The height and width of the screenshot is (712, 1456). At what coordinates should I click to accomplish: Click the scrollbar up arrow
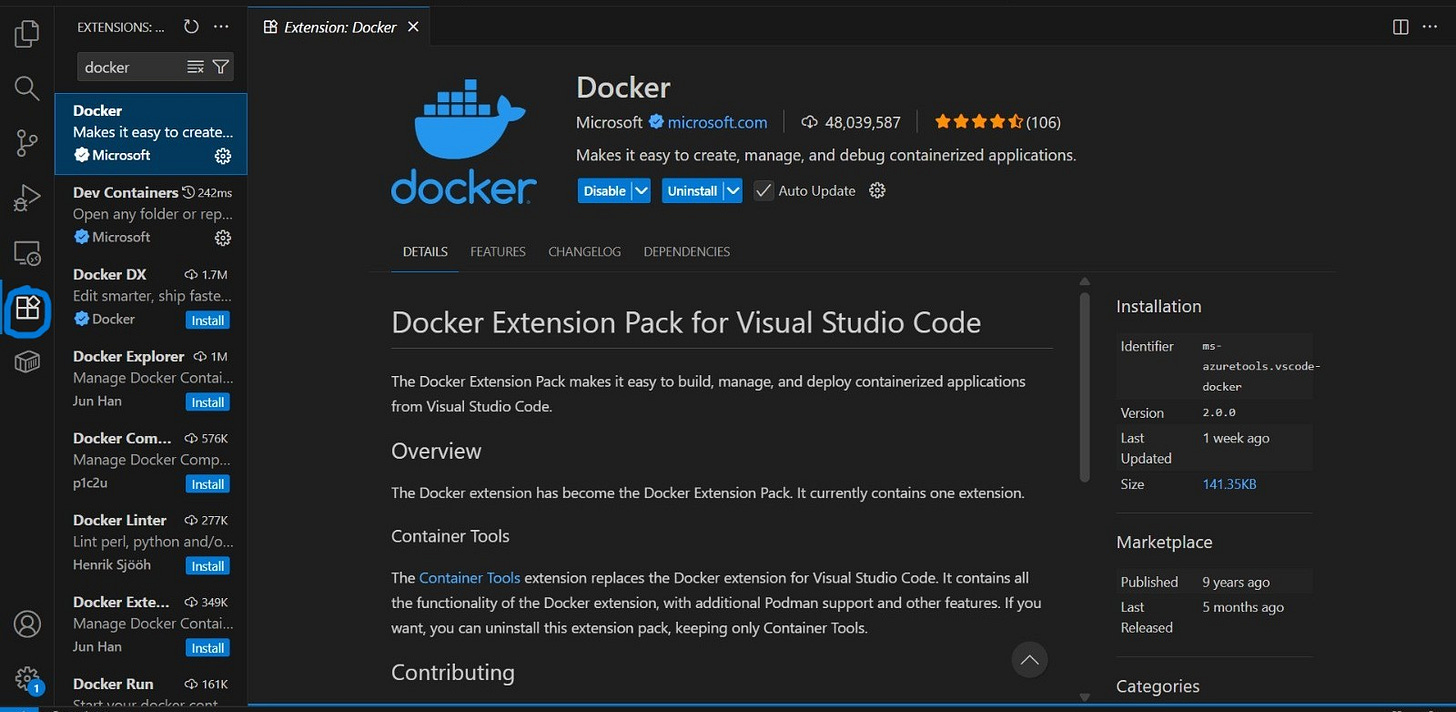click(x=1085, y=282)
